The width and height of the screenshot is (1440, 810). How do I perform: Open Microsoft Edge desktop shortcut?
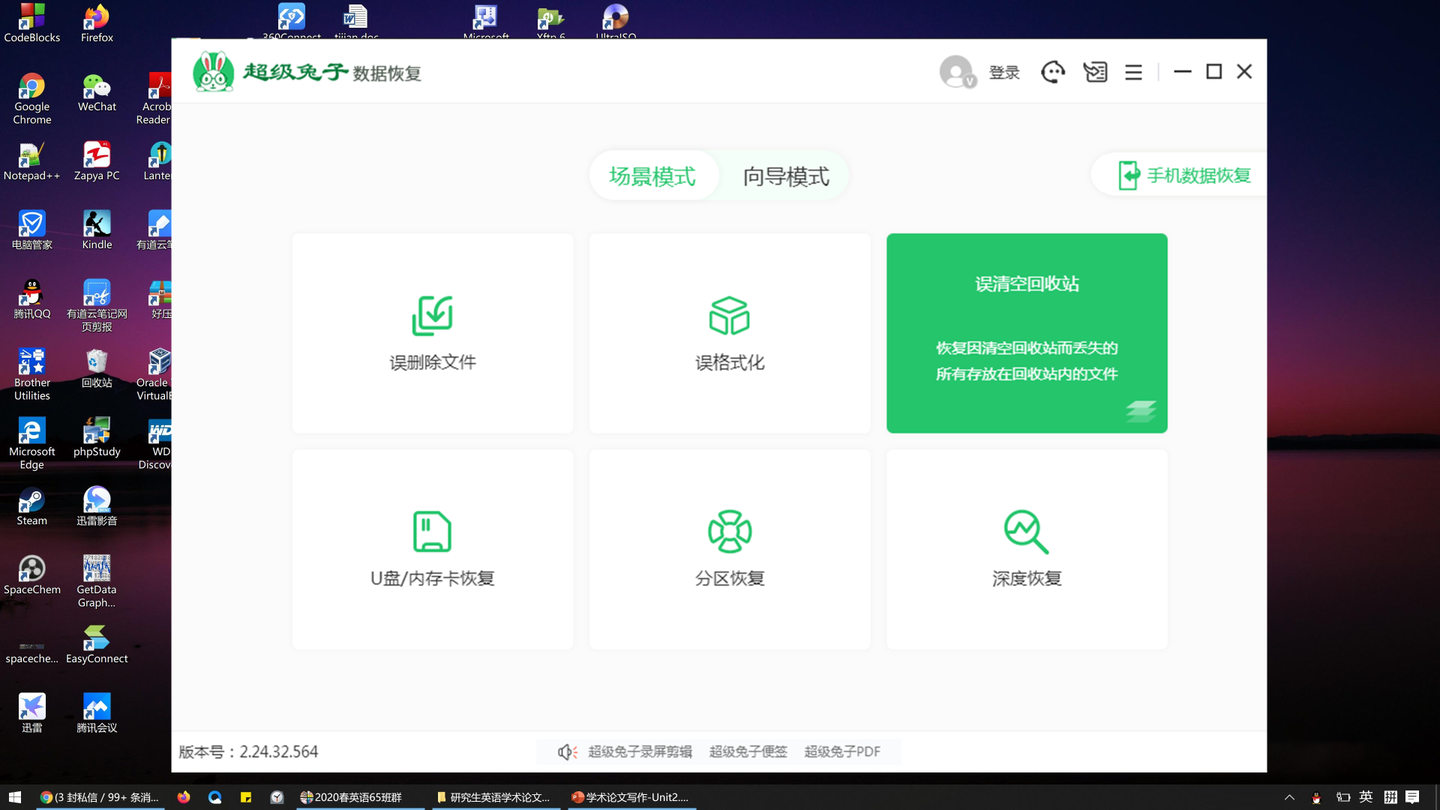tap(32, 443)
